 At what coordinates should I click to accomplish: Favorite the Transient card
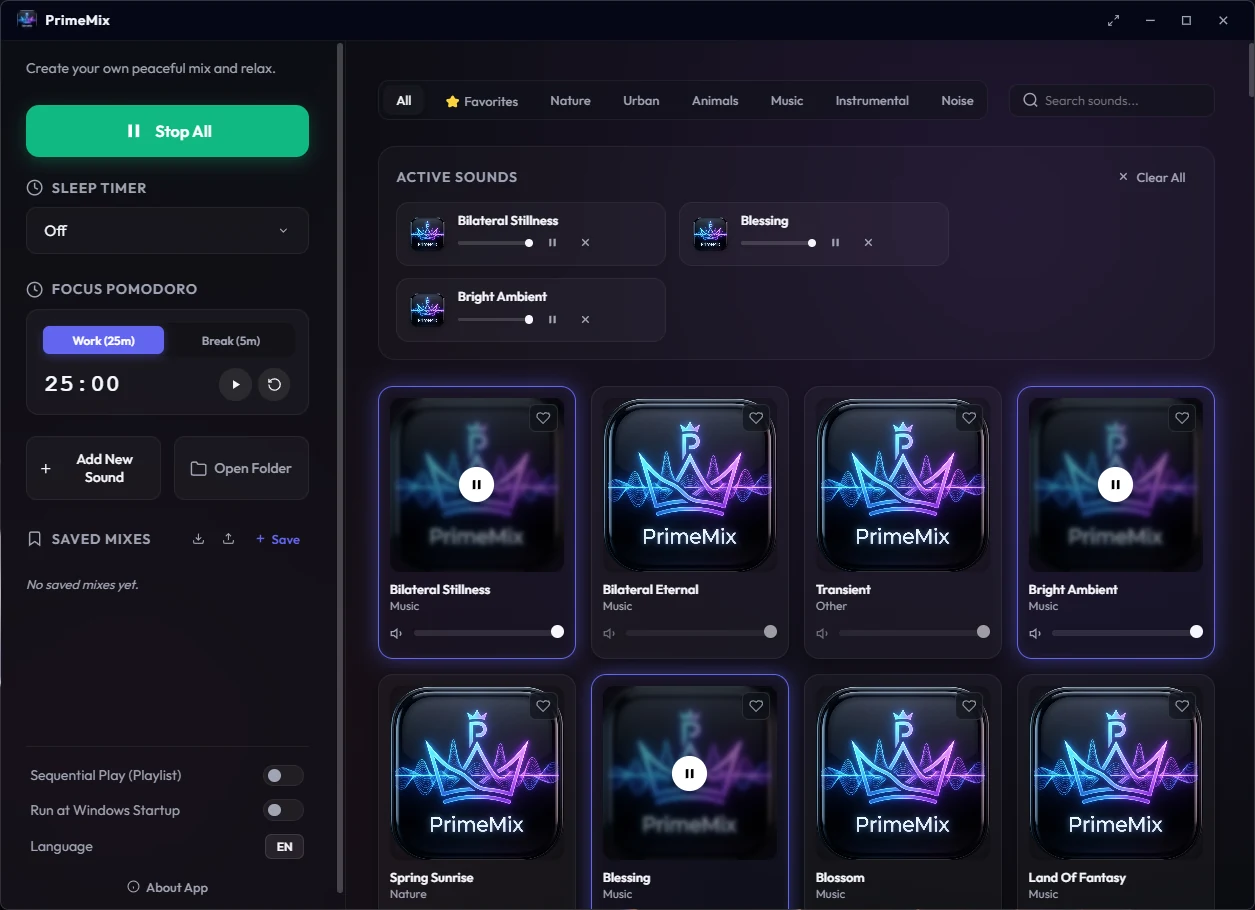point(969,418)
